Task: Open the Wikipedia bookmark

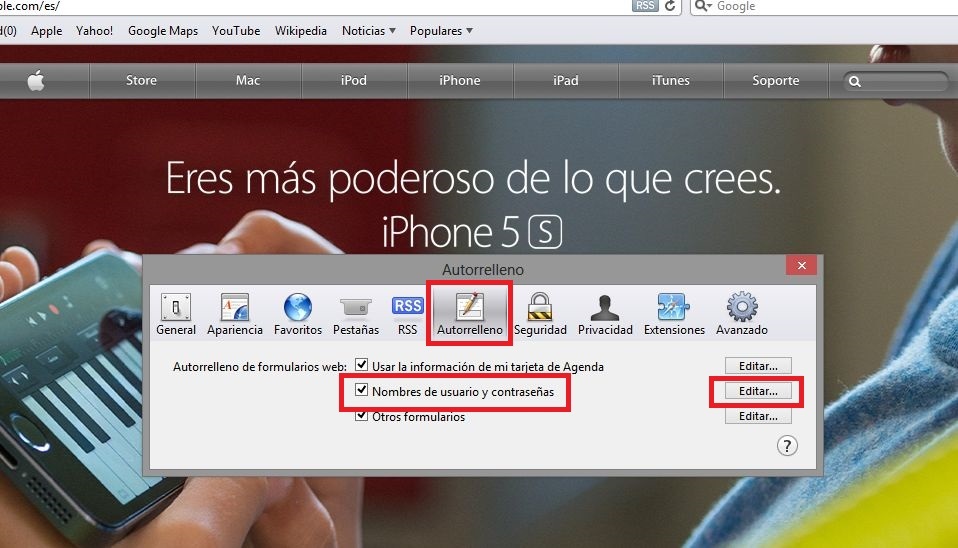Action: coord(301,31)
